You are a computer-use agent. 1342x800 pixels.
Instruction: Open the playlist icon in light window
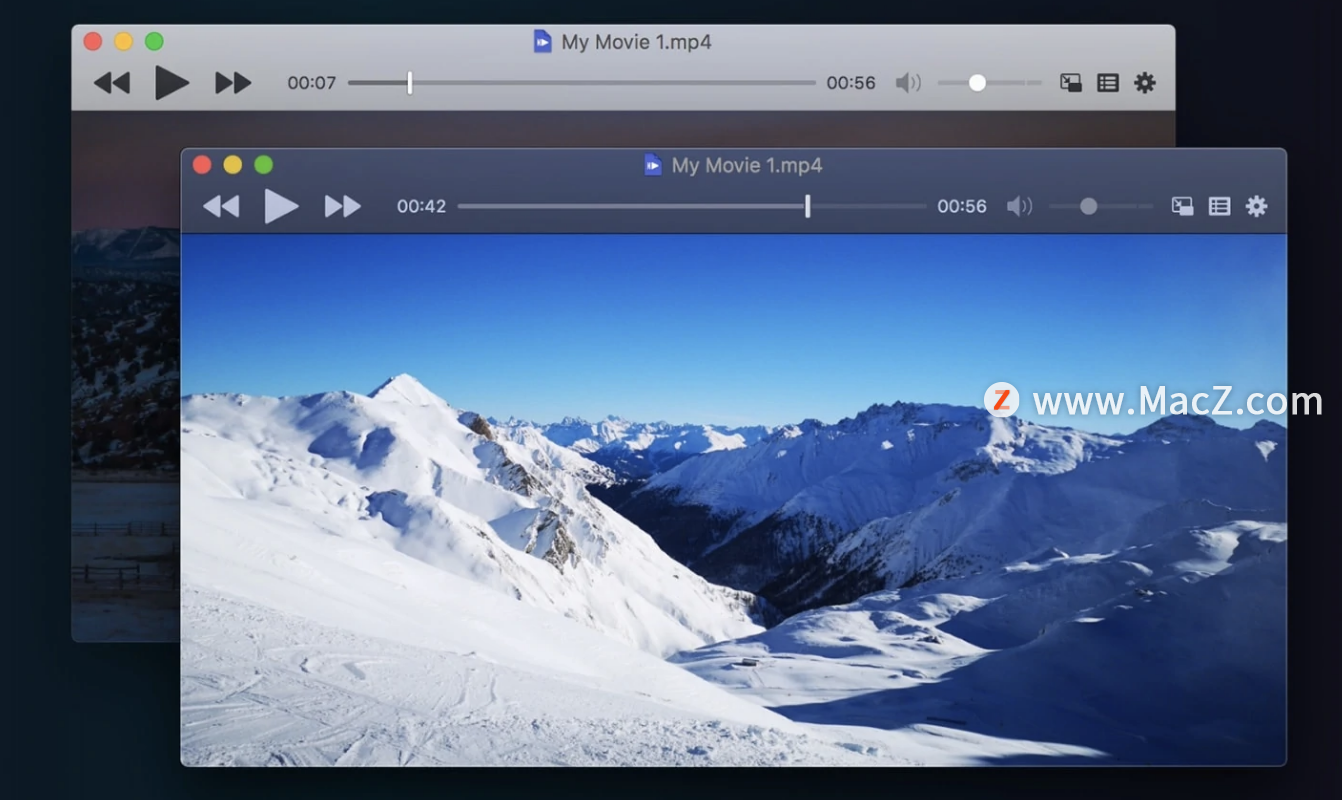pyautogui.click(x=1108, y=83)
